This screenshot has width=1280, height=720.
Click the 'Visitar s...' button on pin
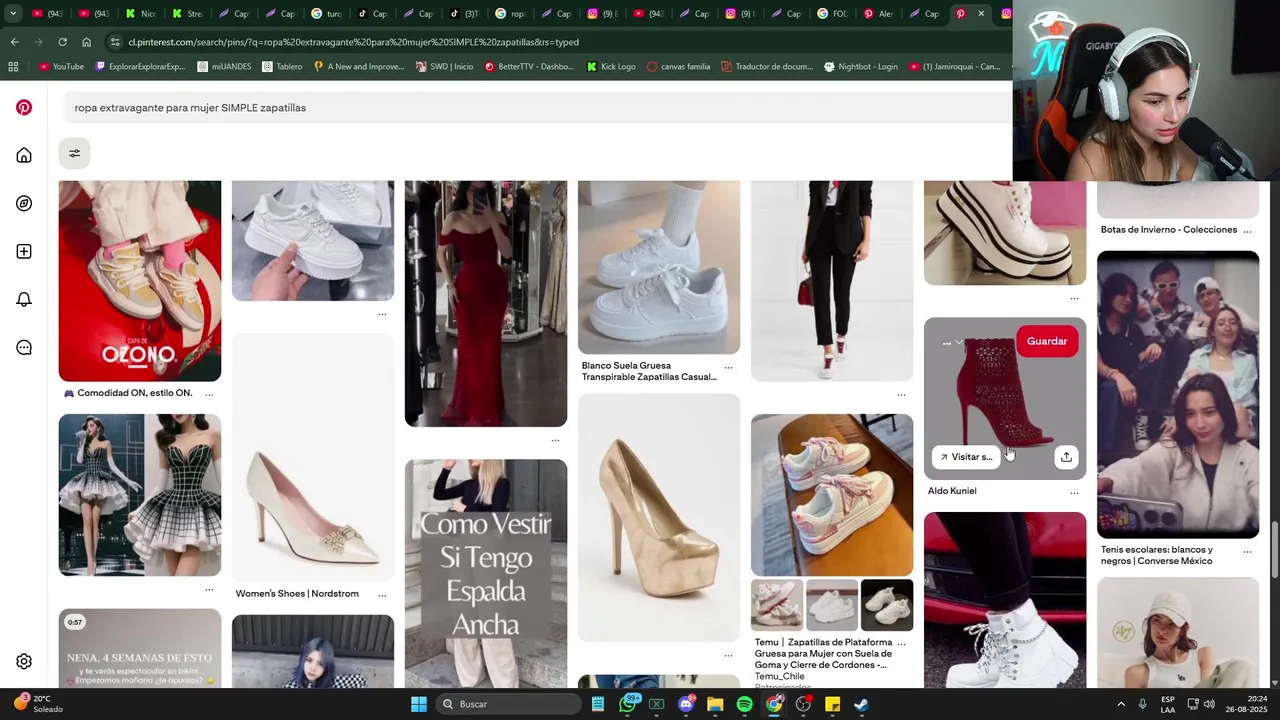tap(966, 457)
